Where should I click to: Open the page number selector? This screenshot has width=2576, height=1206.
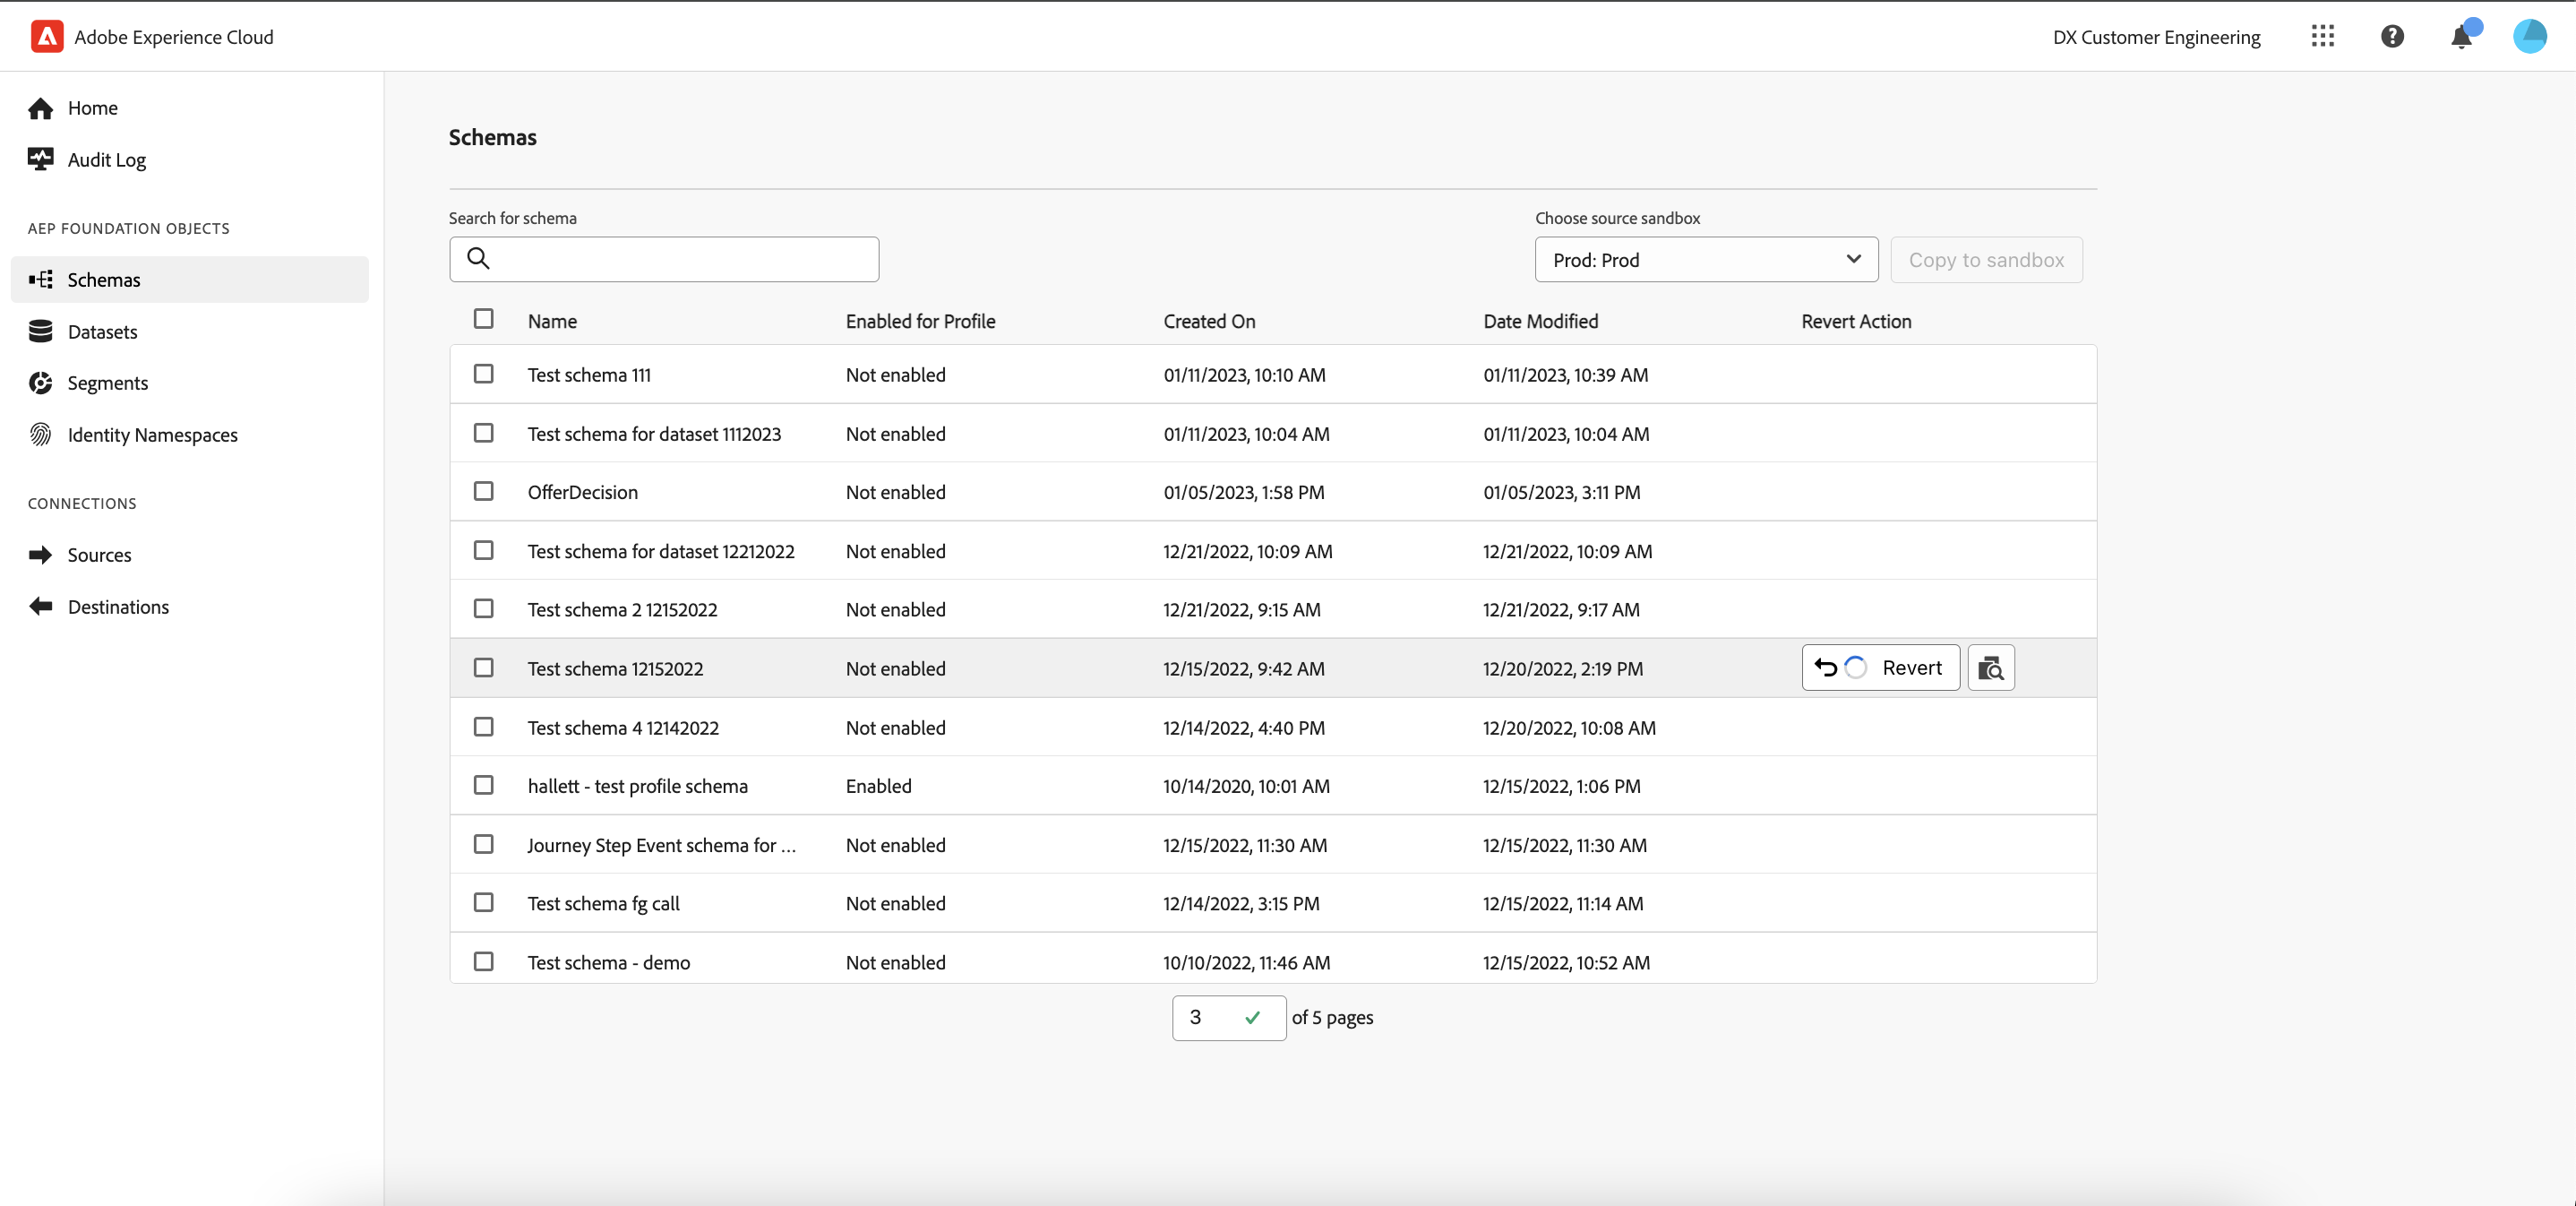[1228, 1018]
